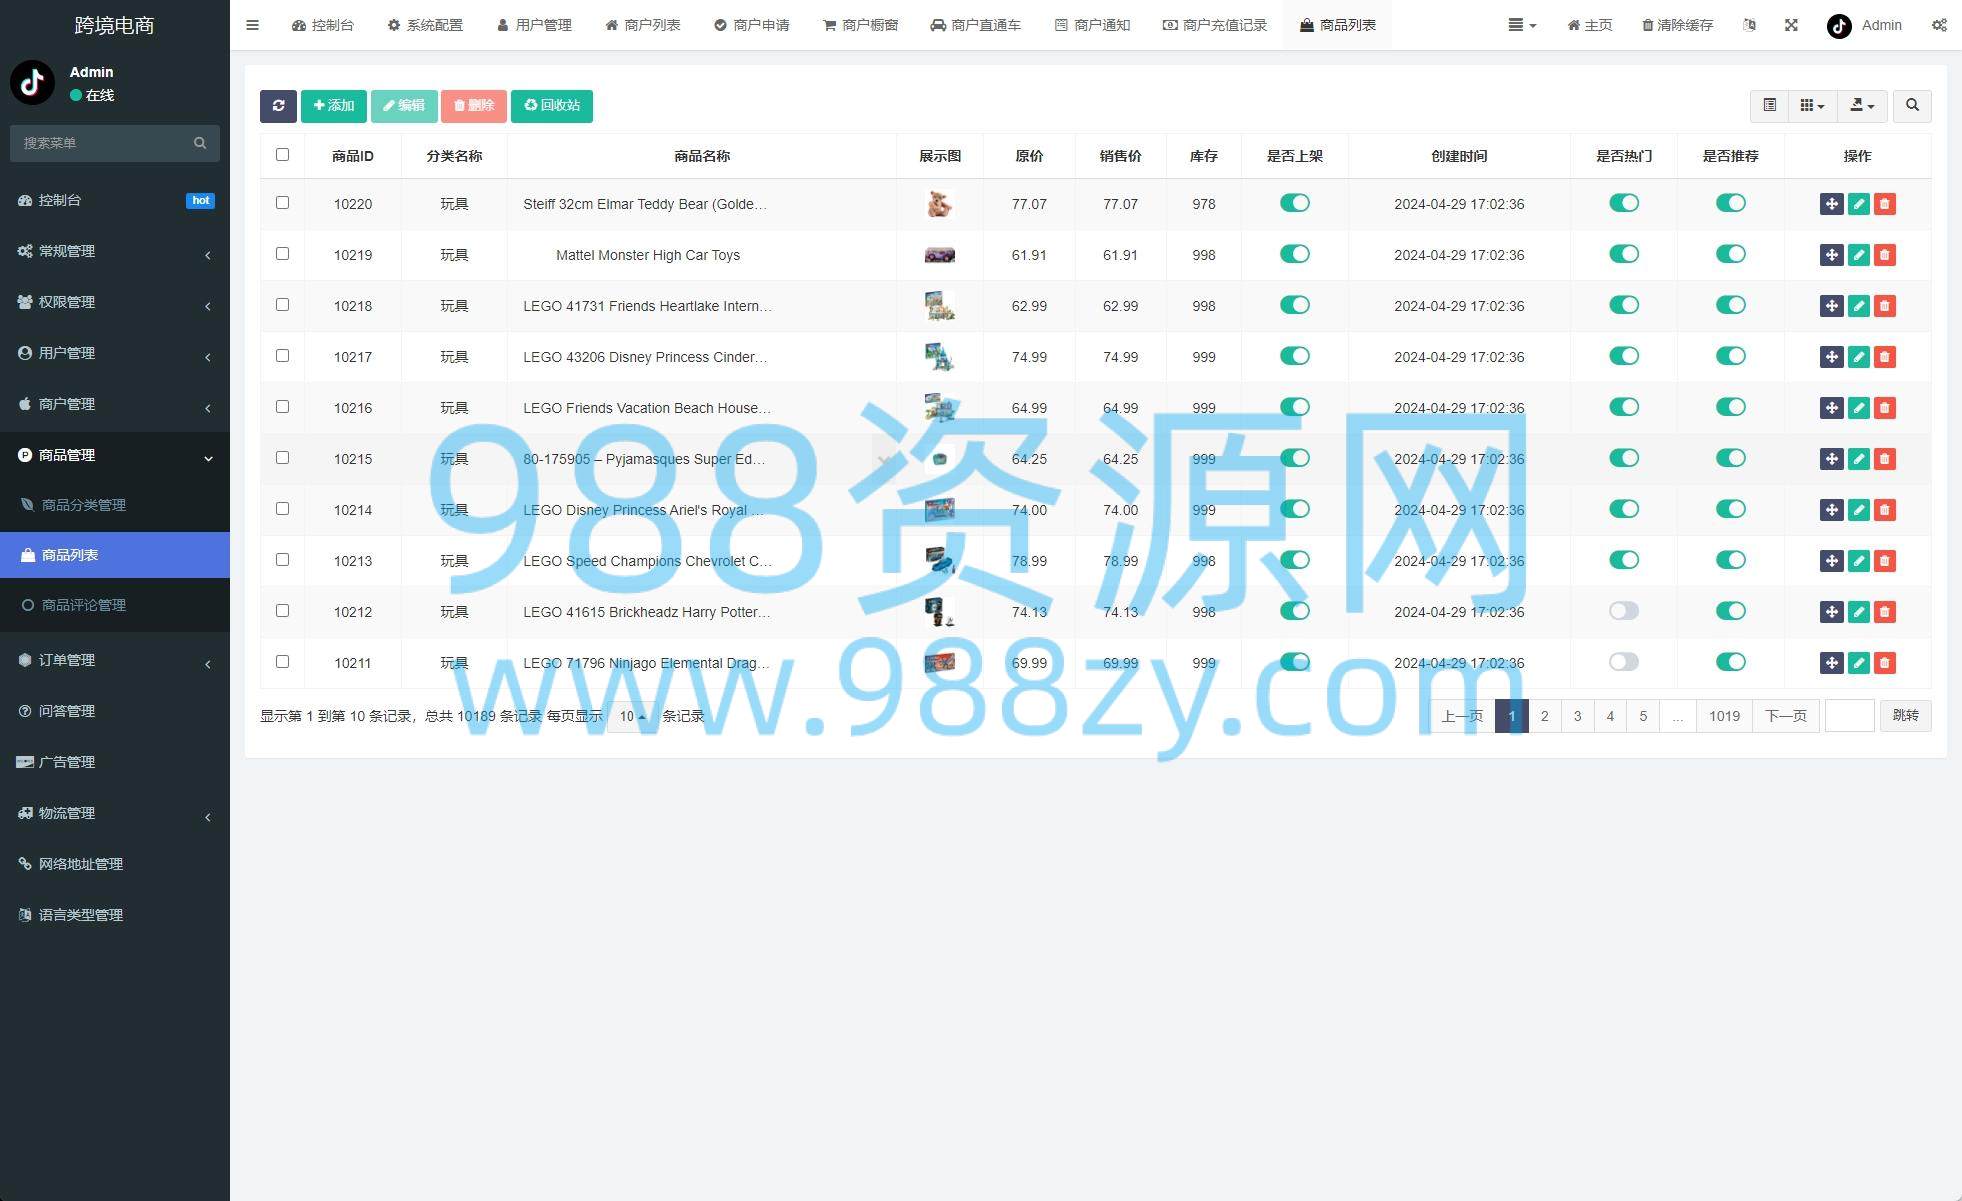
Task: Click the green edit pencil icon for product 10219
Action: (1858, 255)
